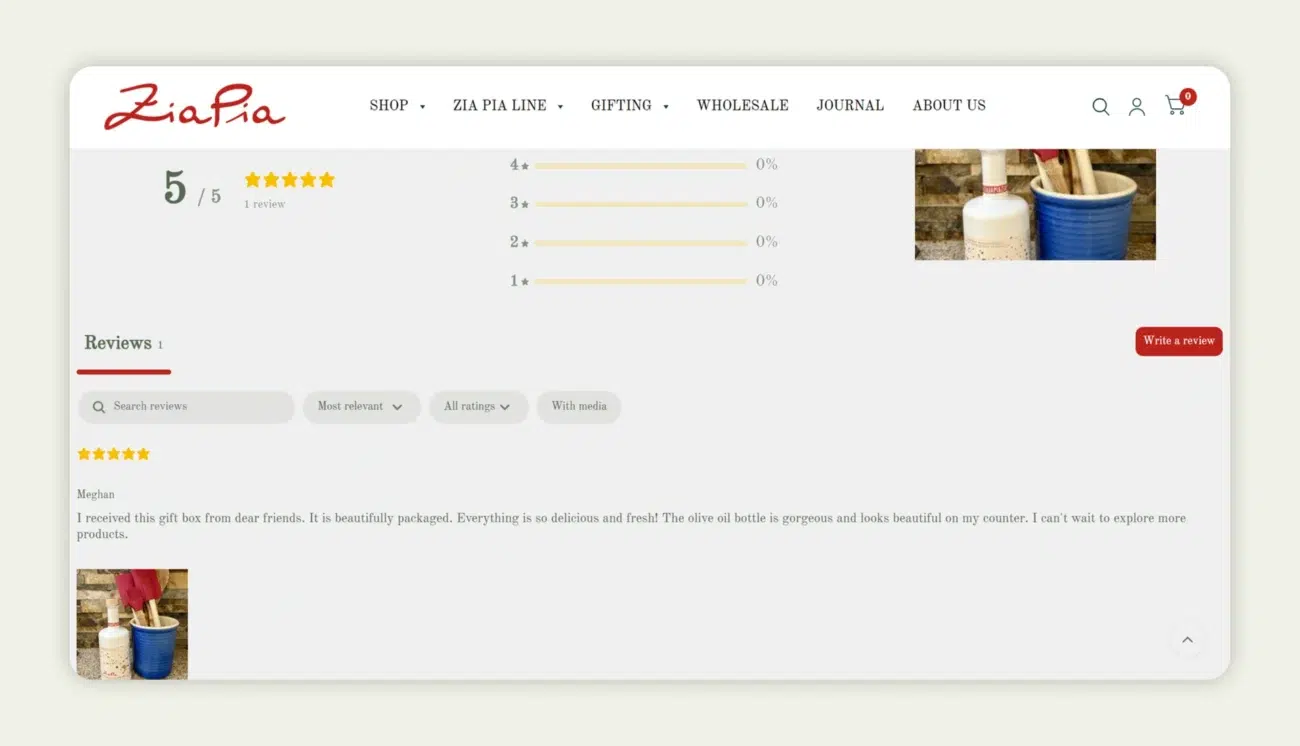Click the magnifying glass inside the review search bar

point(98,406)
